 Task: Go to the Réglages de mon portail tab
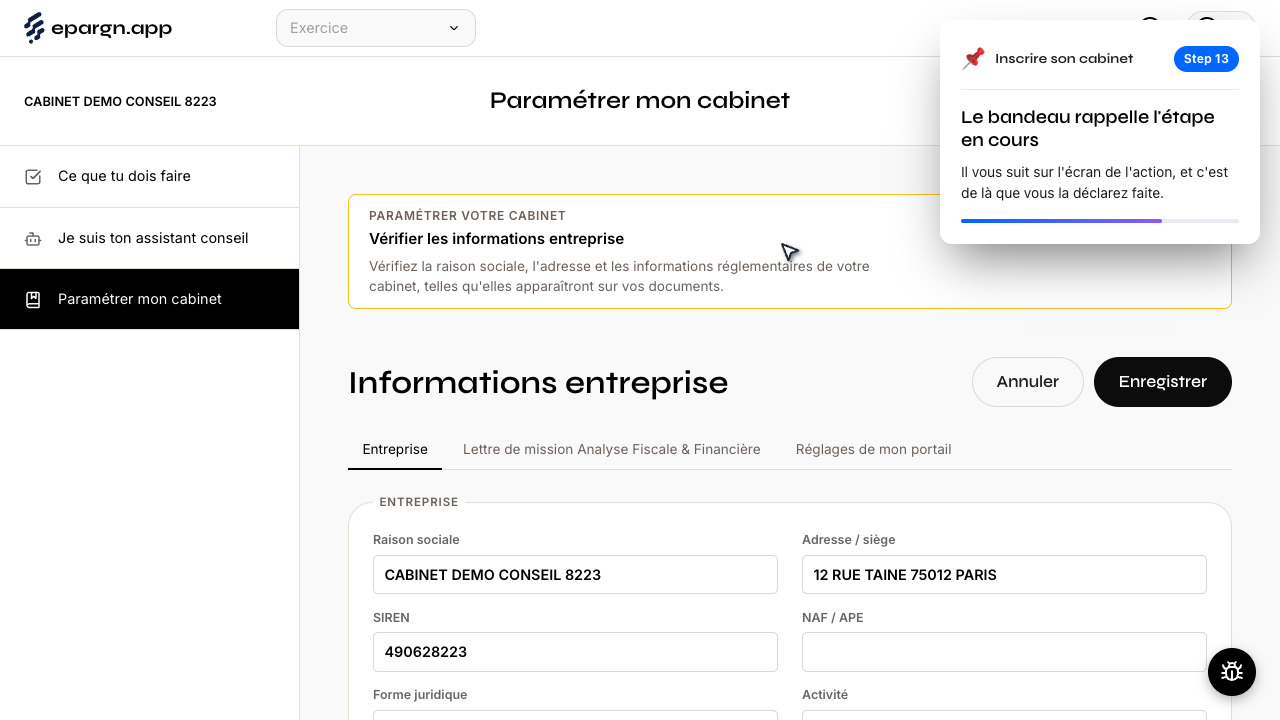(x=874, y=450)
